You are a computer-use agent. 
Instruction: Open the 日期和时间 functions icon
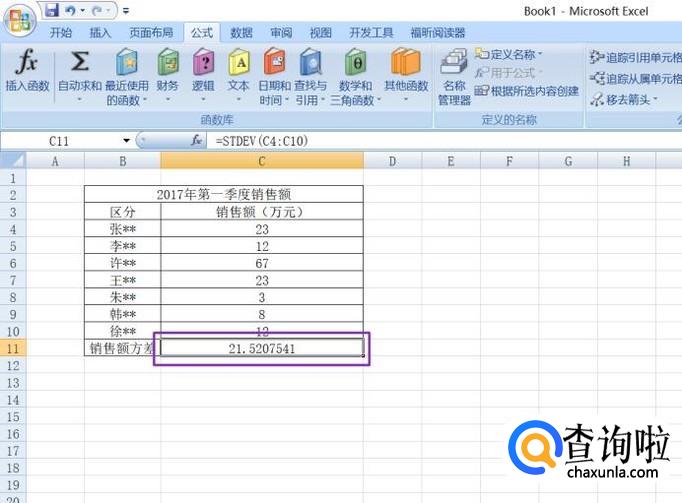tap(274, 62)
